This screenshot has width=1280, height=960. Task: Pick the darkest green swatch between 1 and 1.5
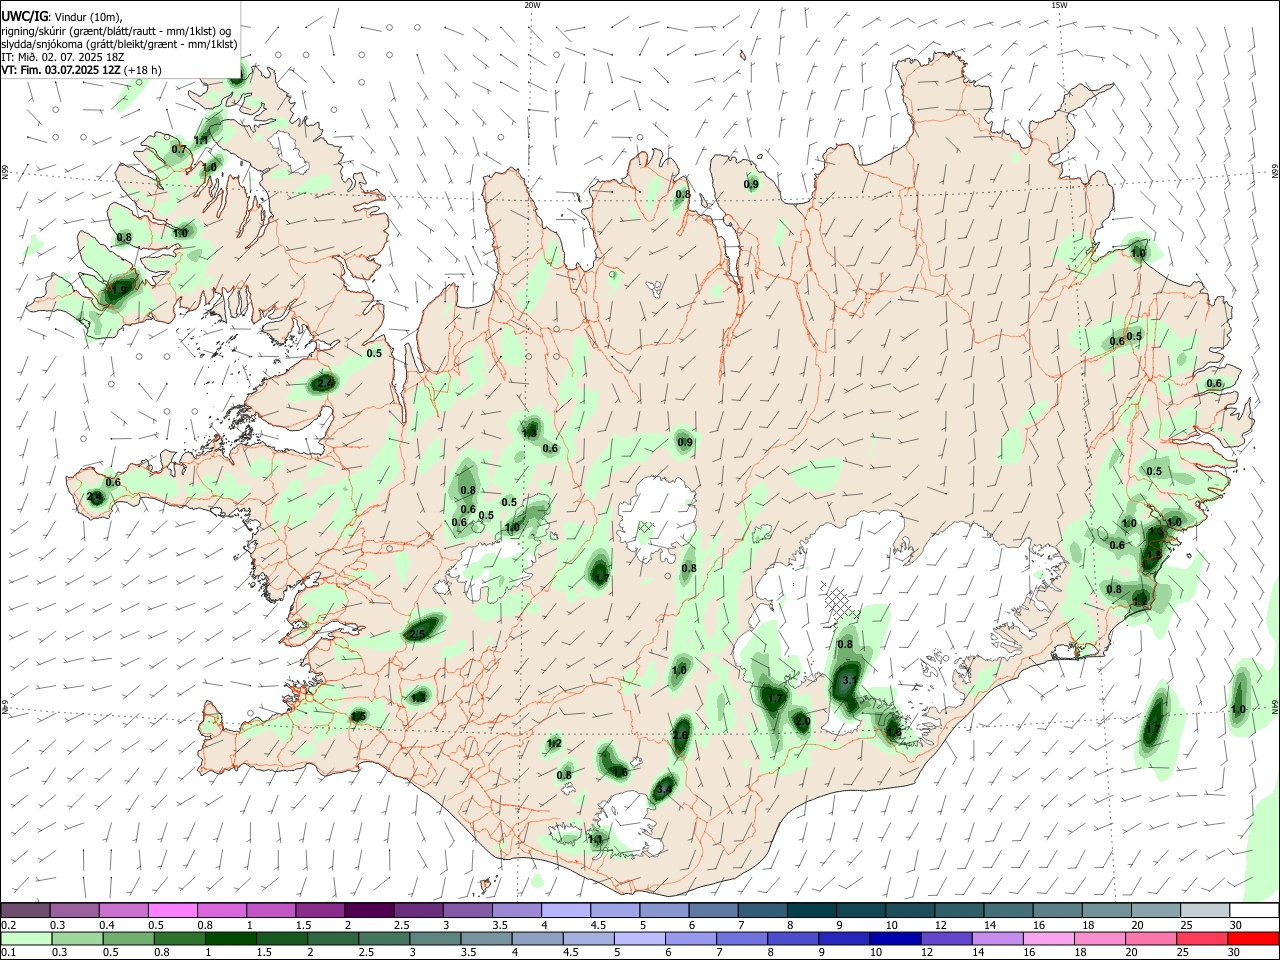point(230,938)
